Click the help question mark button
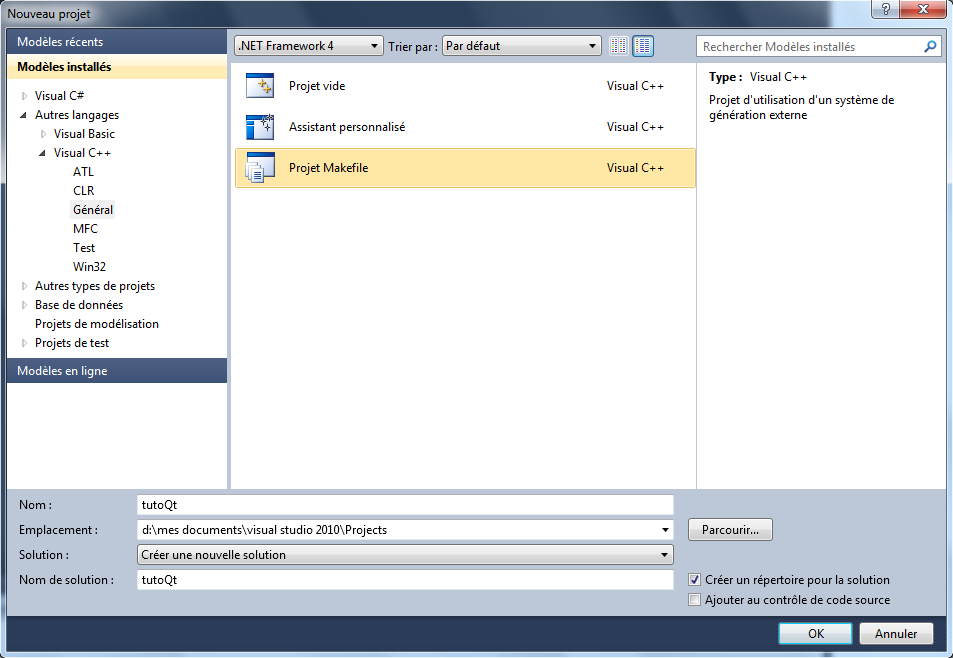Image resolution: width=953 pixels, height=658 pixels. [883, 9]
